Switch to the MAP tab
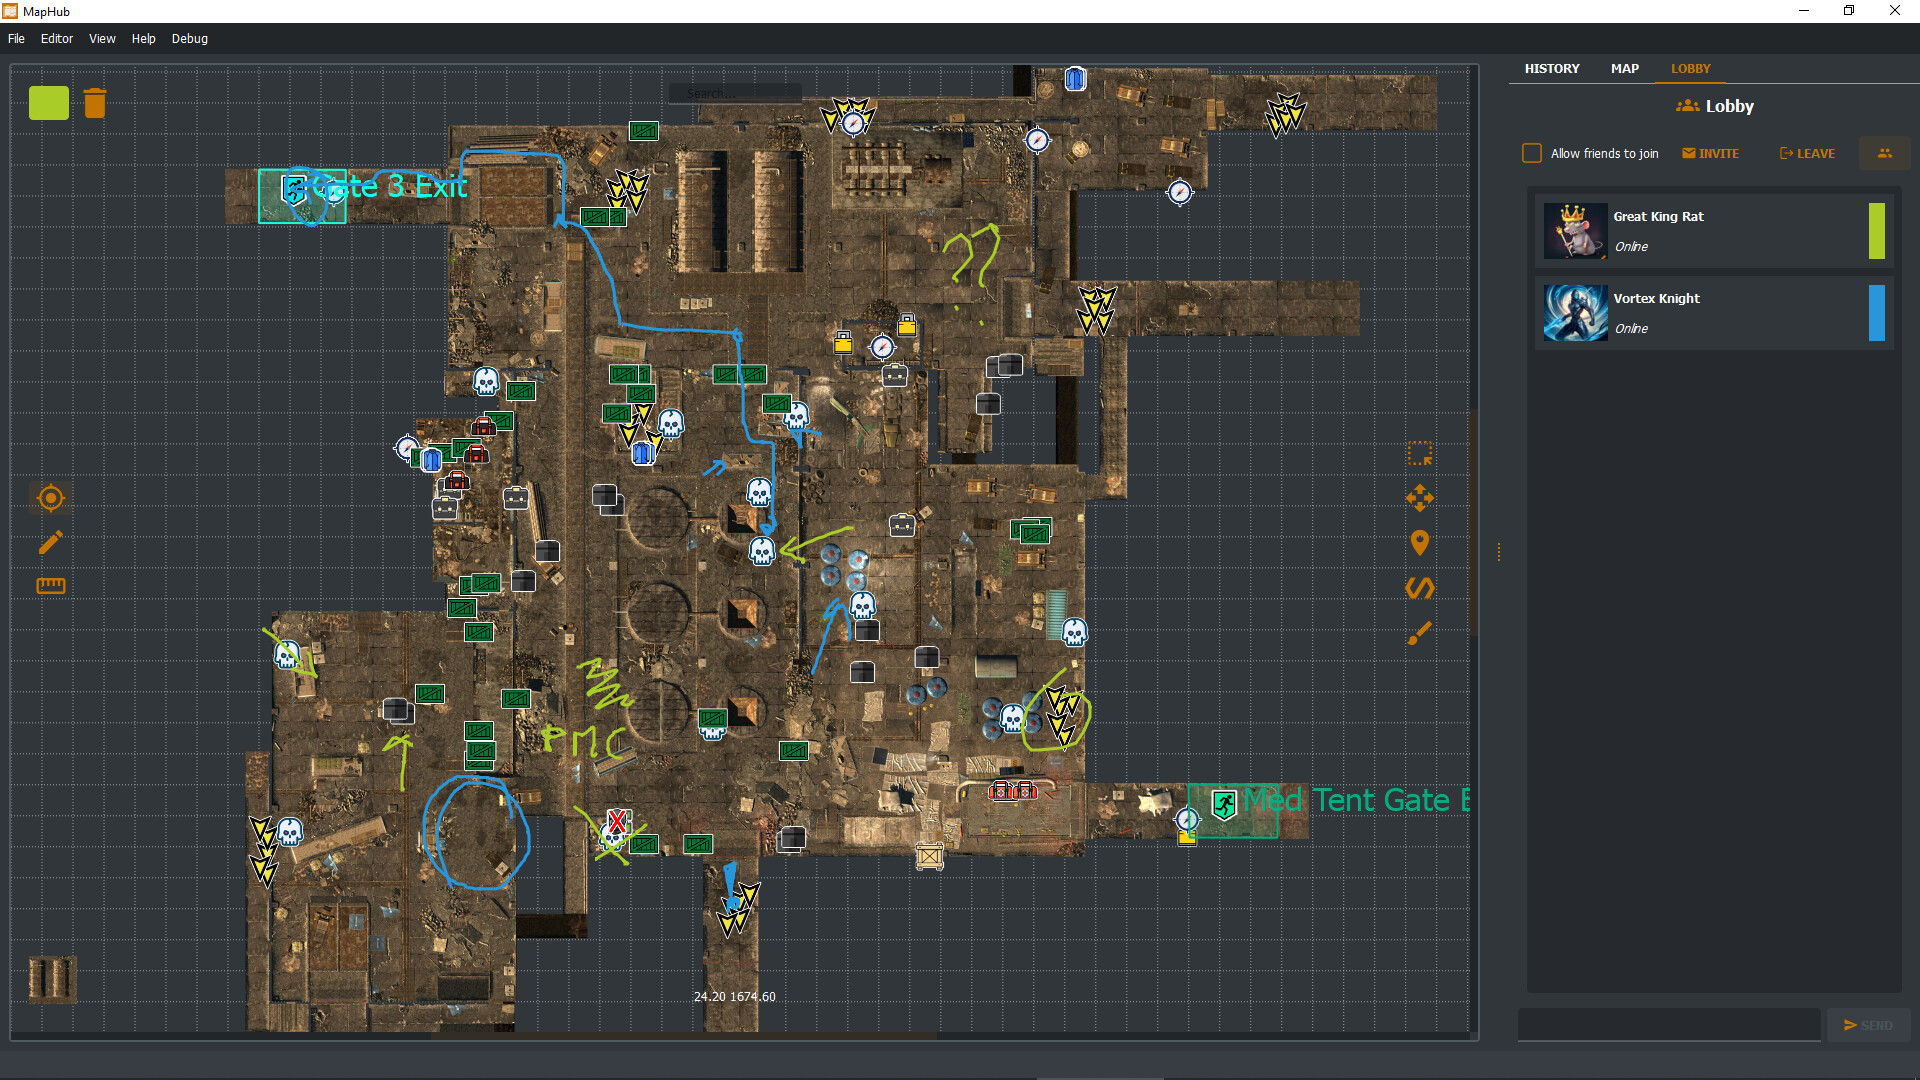The height and width of the screenshot is (1080, 1920). [1624, 68]
